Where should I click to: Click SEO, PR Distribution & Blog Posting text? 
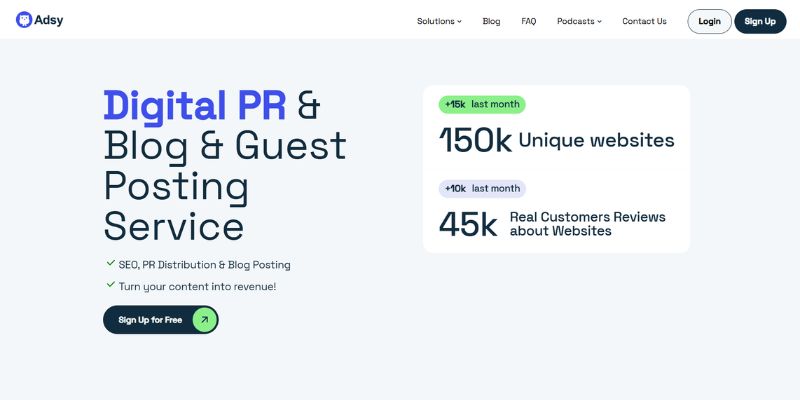(x=205, y=265)
